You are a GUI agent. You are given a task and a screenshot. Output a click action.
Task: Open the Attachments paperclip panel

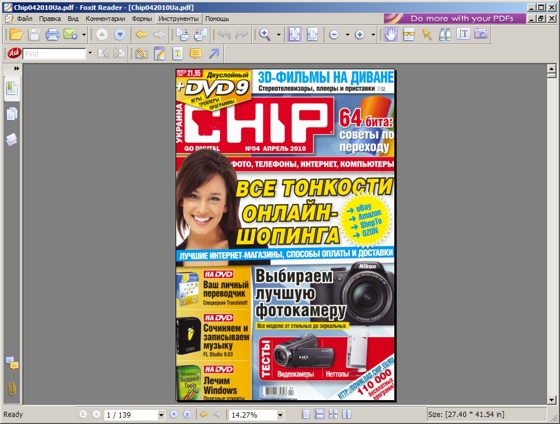[x=12, y=389]
